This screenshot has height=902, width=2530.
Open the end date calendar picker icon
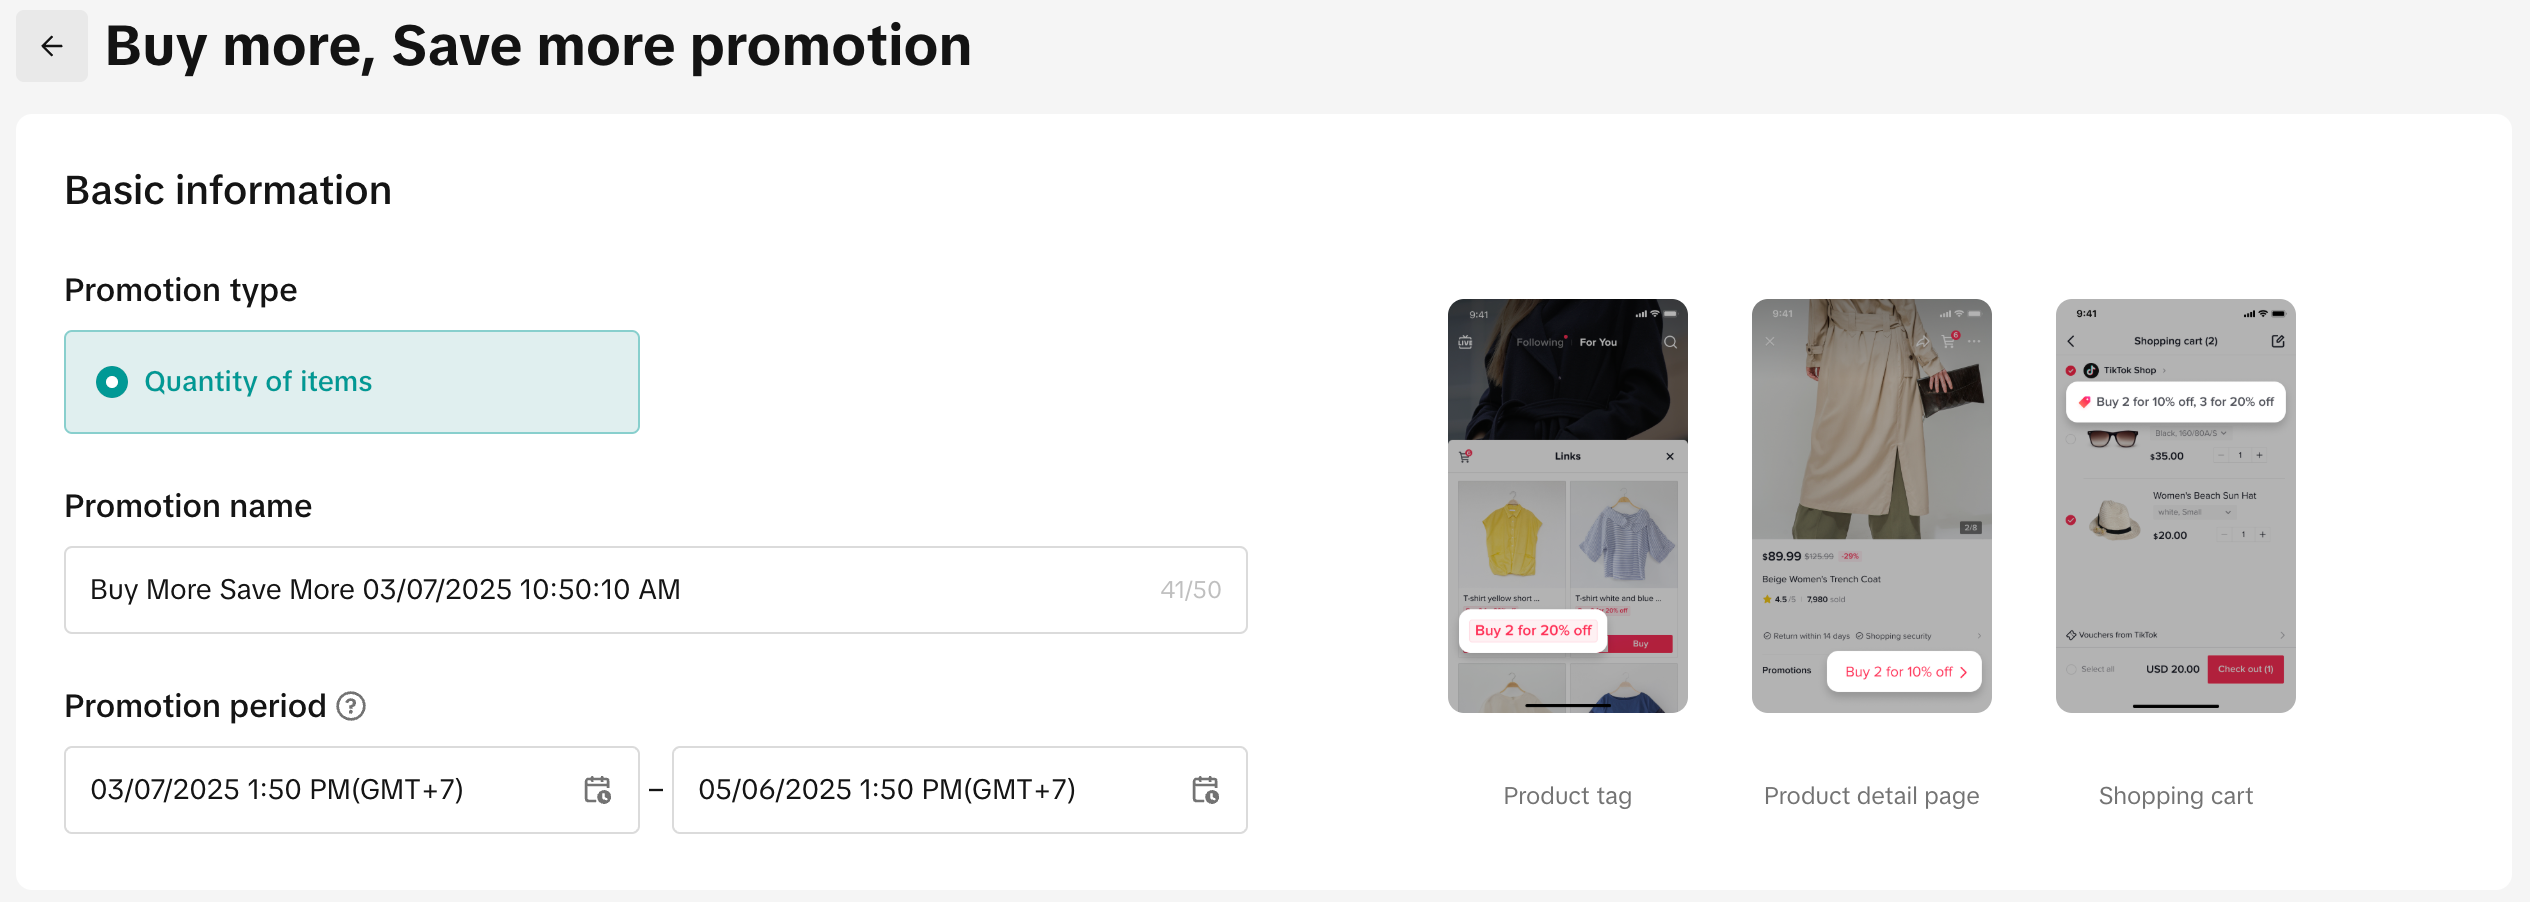coord(1205,790)
